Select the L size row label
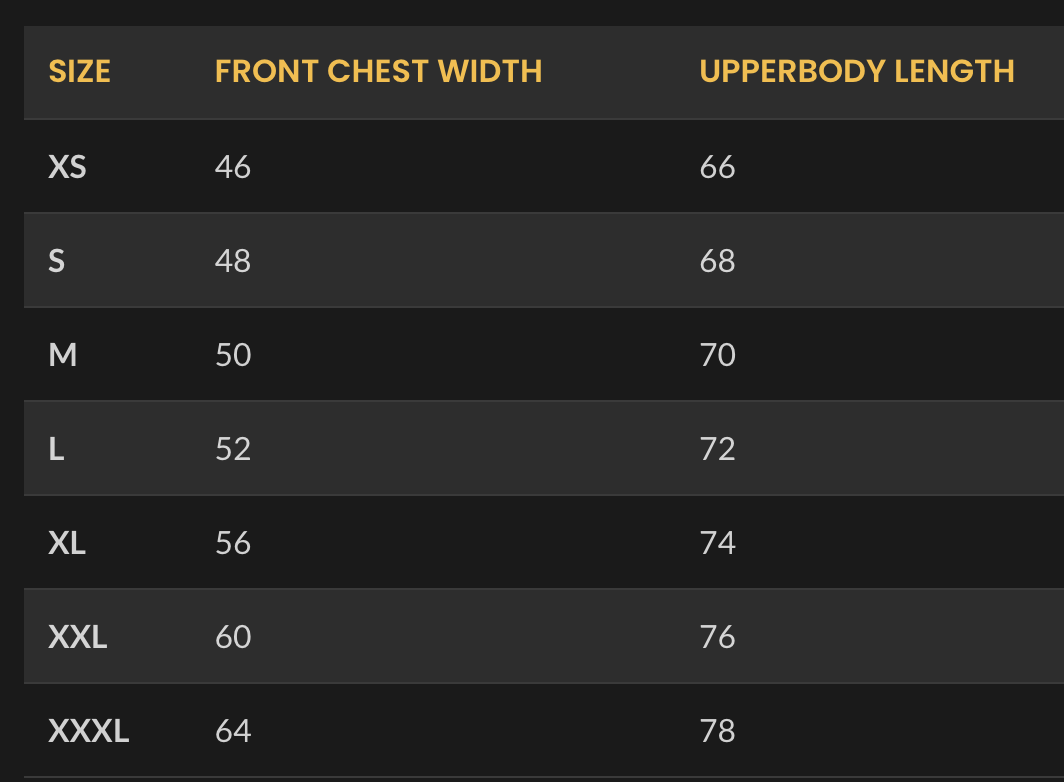 tap(56, 449)
